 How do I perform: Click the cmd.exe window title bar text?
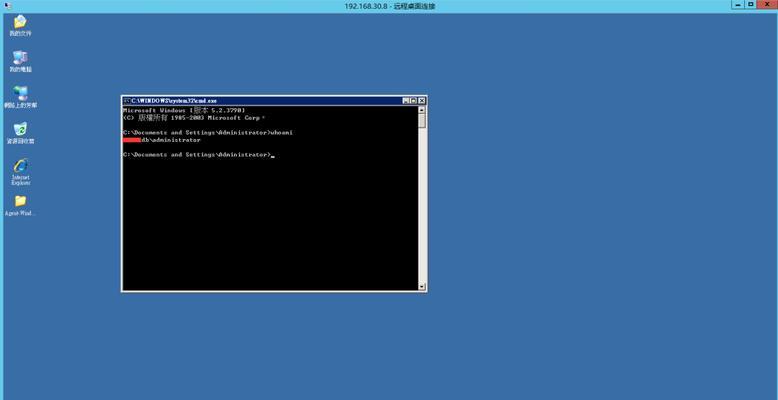pos(174,101)
